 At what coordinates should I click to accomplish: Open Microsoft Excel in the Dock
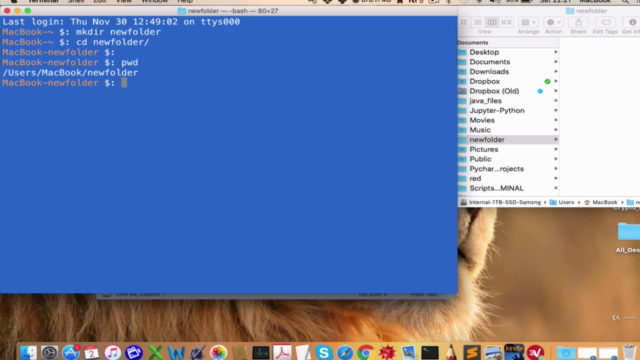click(x=155, y=352)
